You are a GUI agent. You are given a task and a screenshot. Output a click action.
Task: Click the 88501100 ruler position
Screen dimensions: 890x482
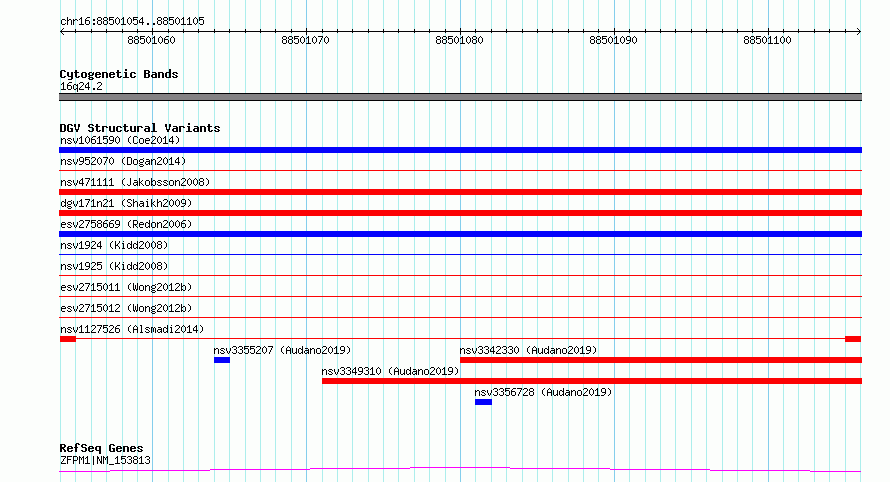pos(767,40)
